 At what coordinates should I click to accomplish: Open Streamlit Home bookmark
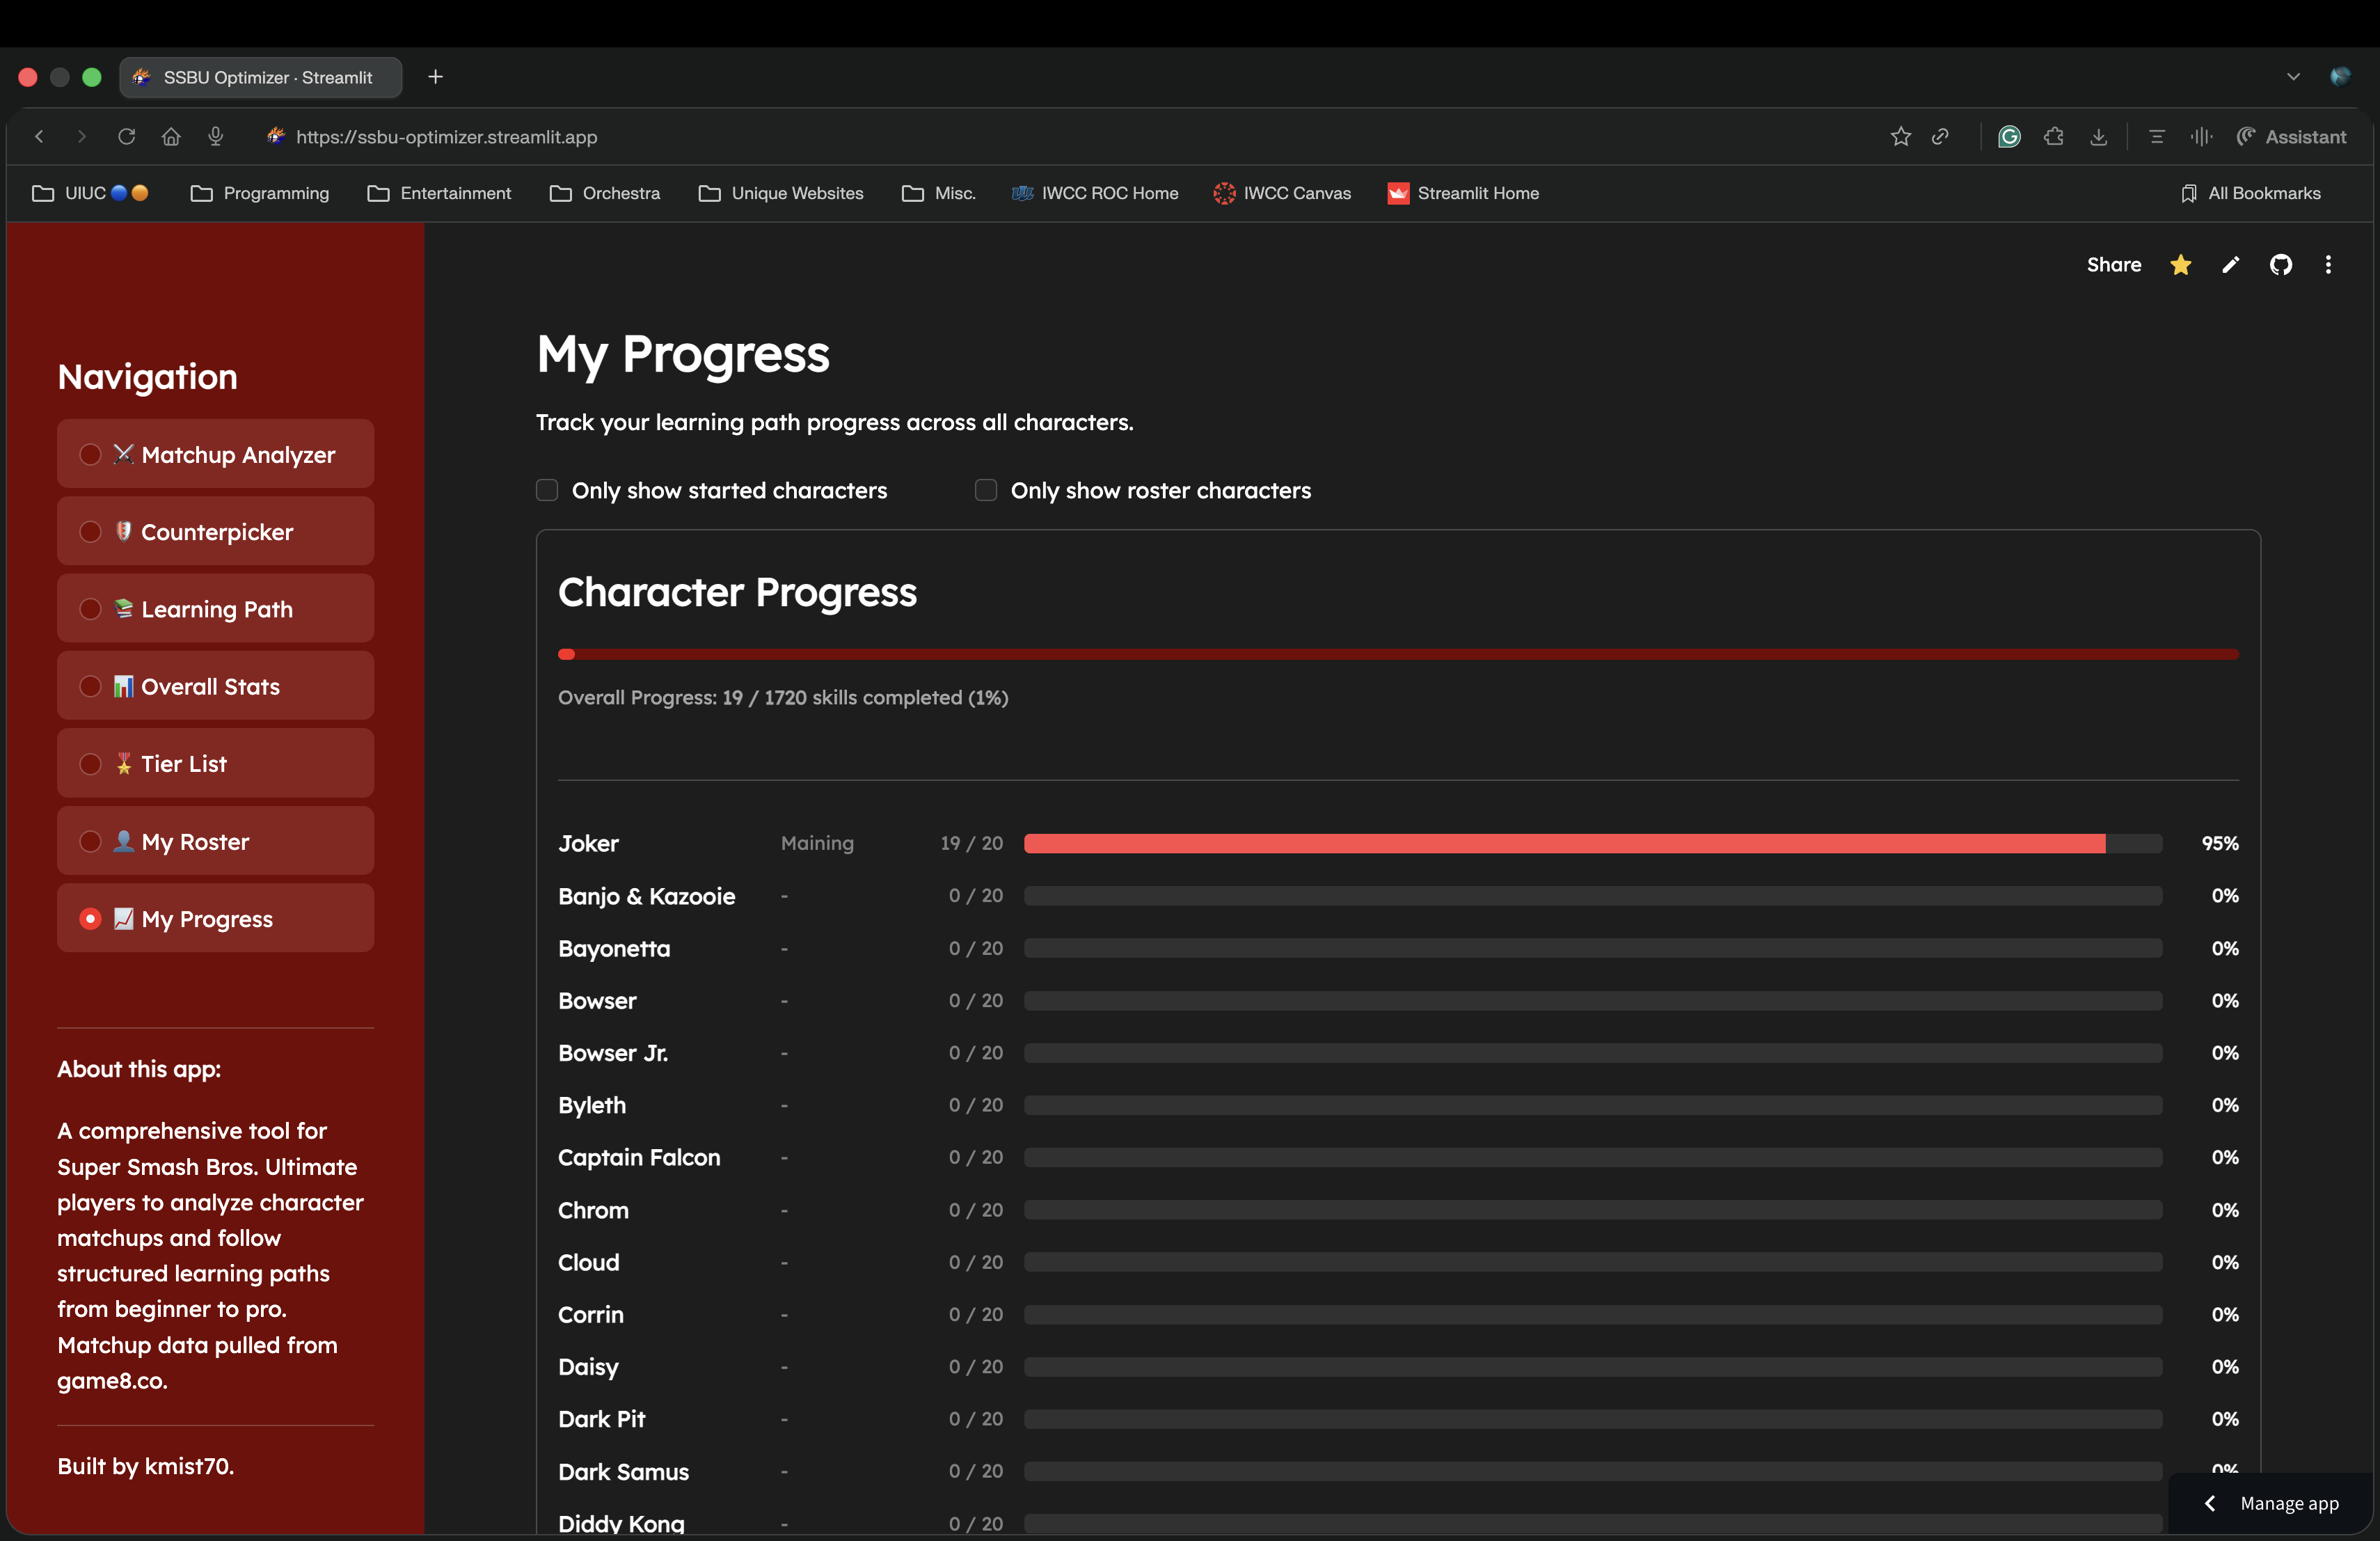[1463, 193]
